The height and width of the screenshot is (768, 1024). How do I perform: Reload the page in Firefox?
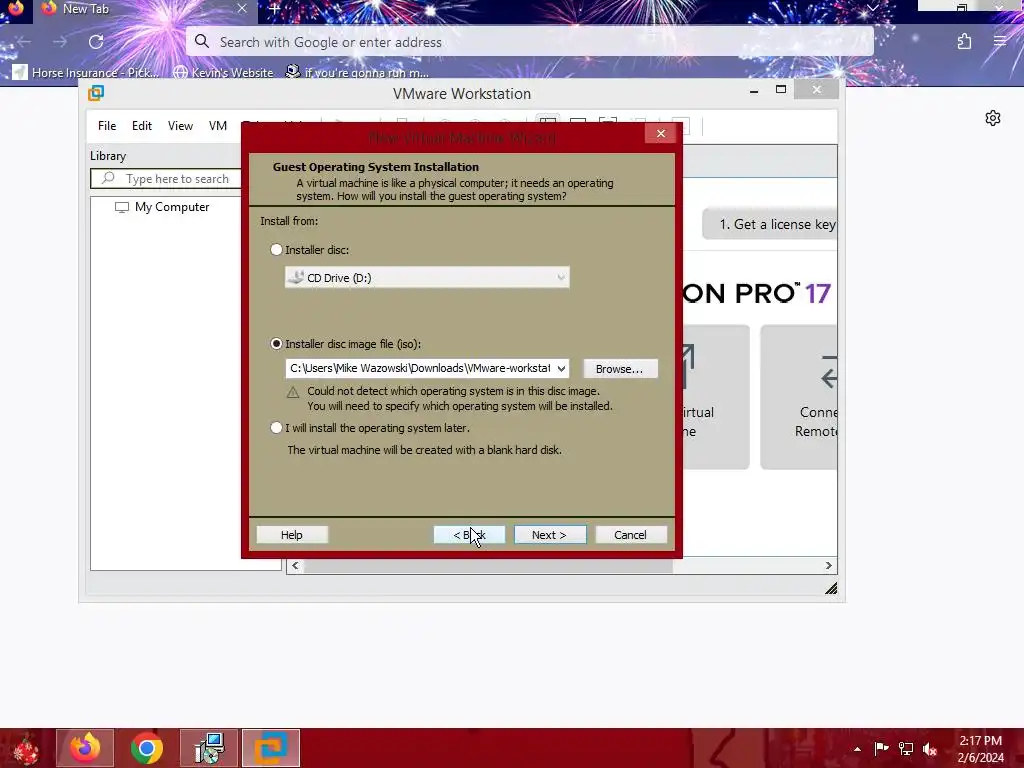tap(96, 42)
